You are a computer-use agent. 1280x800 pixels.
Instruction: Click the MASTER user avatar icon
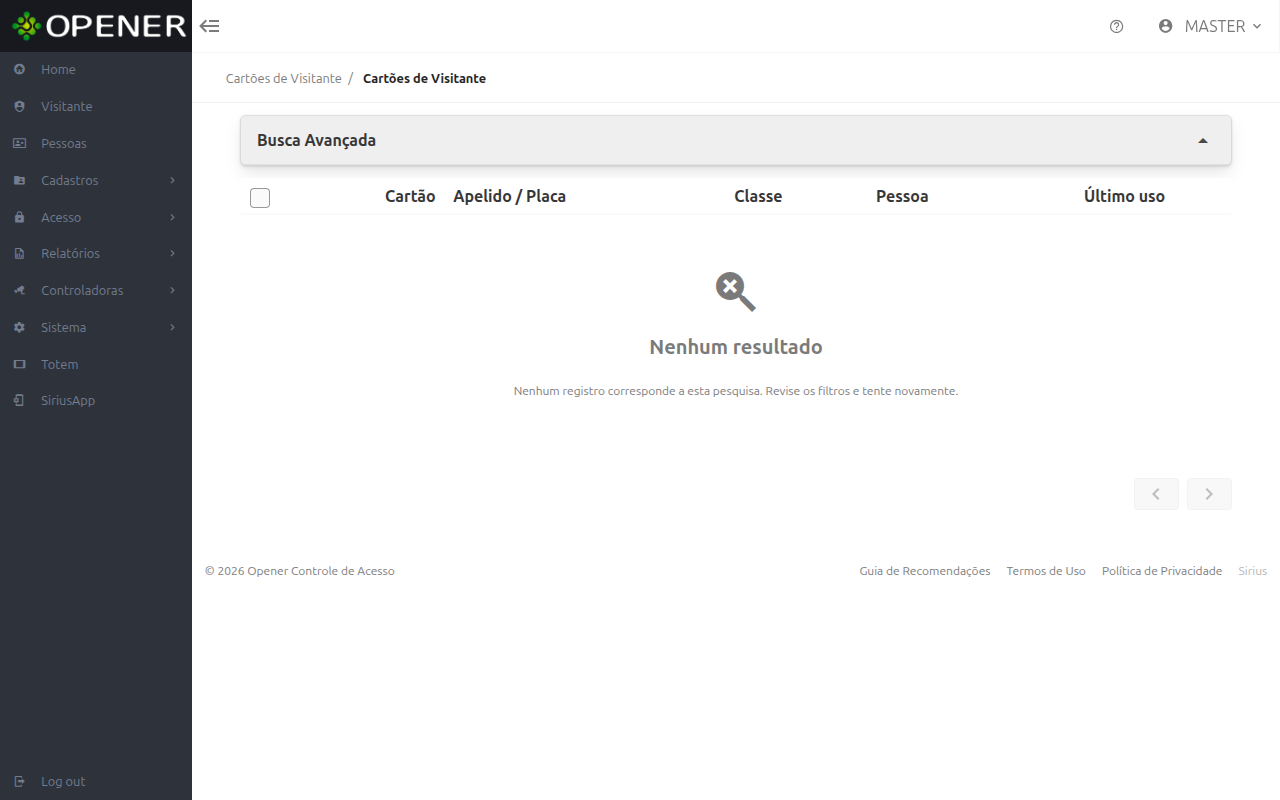coord(1165,26)
